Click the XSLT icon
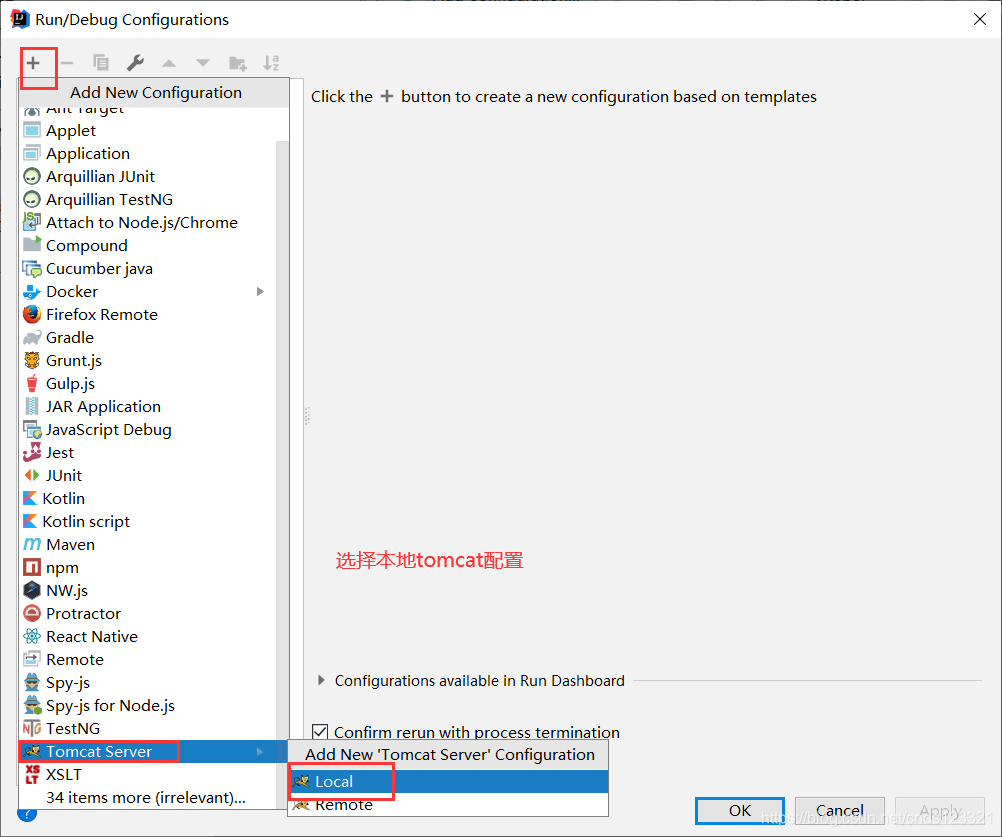Screen dimensions: 1002x837 32,774
